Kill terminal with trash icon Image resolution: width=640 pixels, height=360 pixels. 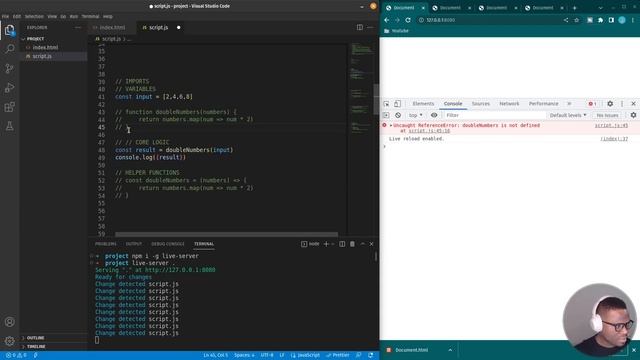point(352,244)
